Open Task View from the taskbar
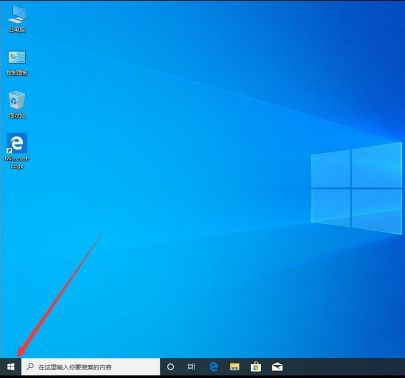The height and width of the screenshot is (378, 405). [x=191, y=367]
